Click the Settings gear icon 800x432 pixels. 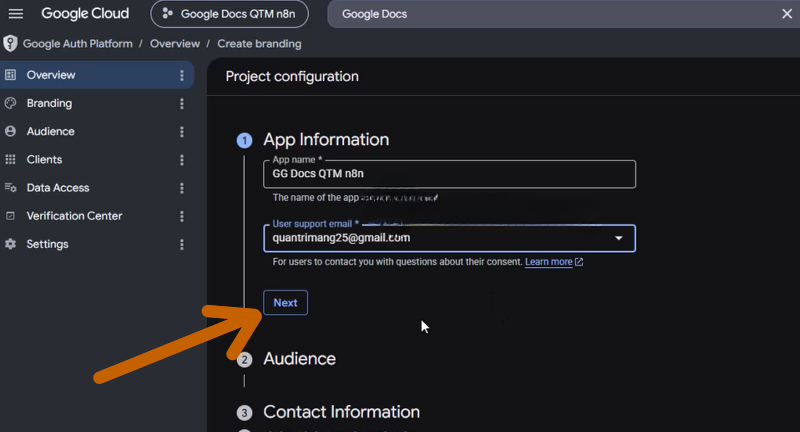point(10,244)
